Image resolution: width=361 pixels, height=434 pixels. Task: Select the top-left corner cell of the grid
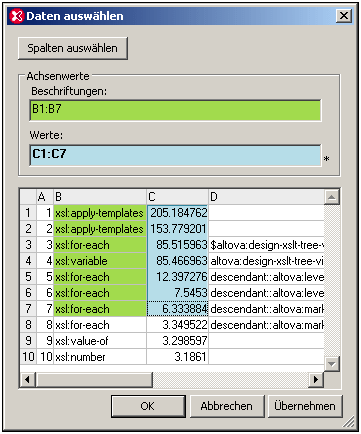pos(28,197)
